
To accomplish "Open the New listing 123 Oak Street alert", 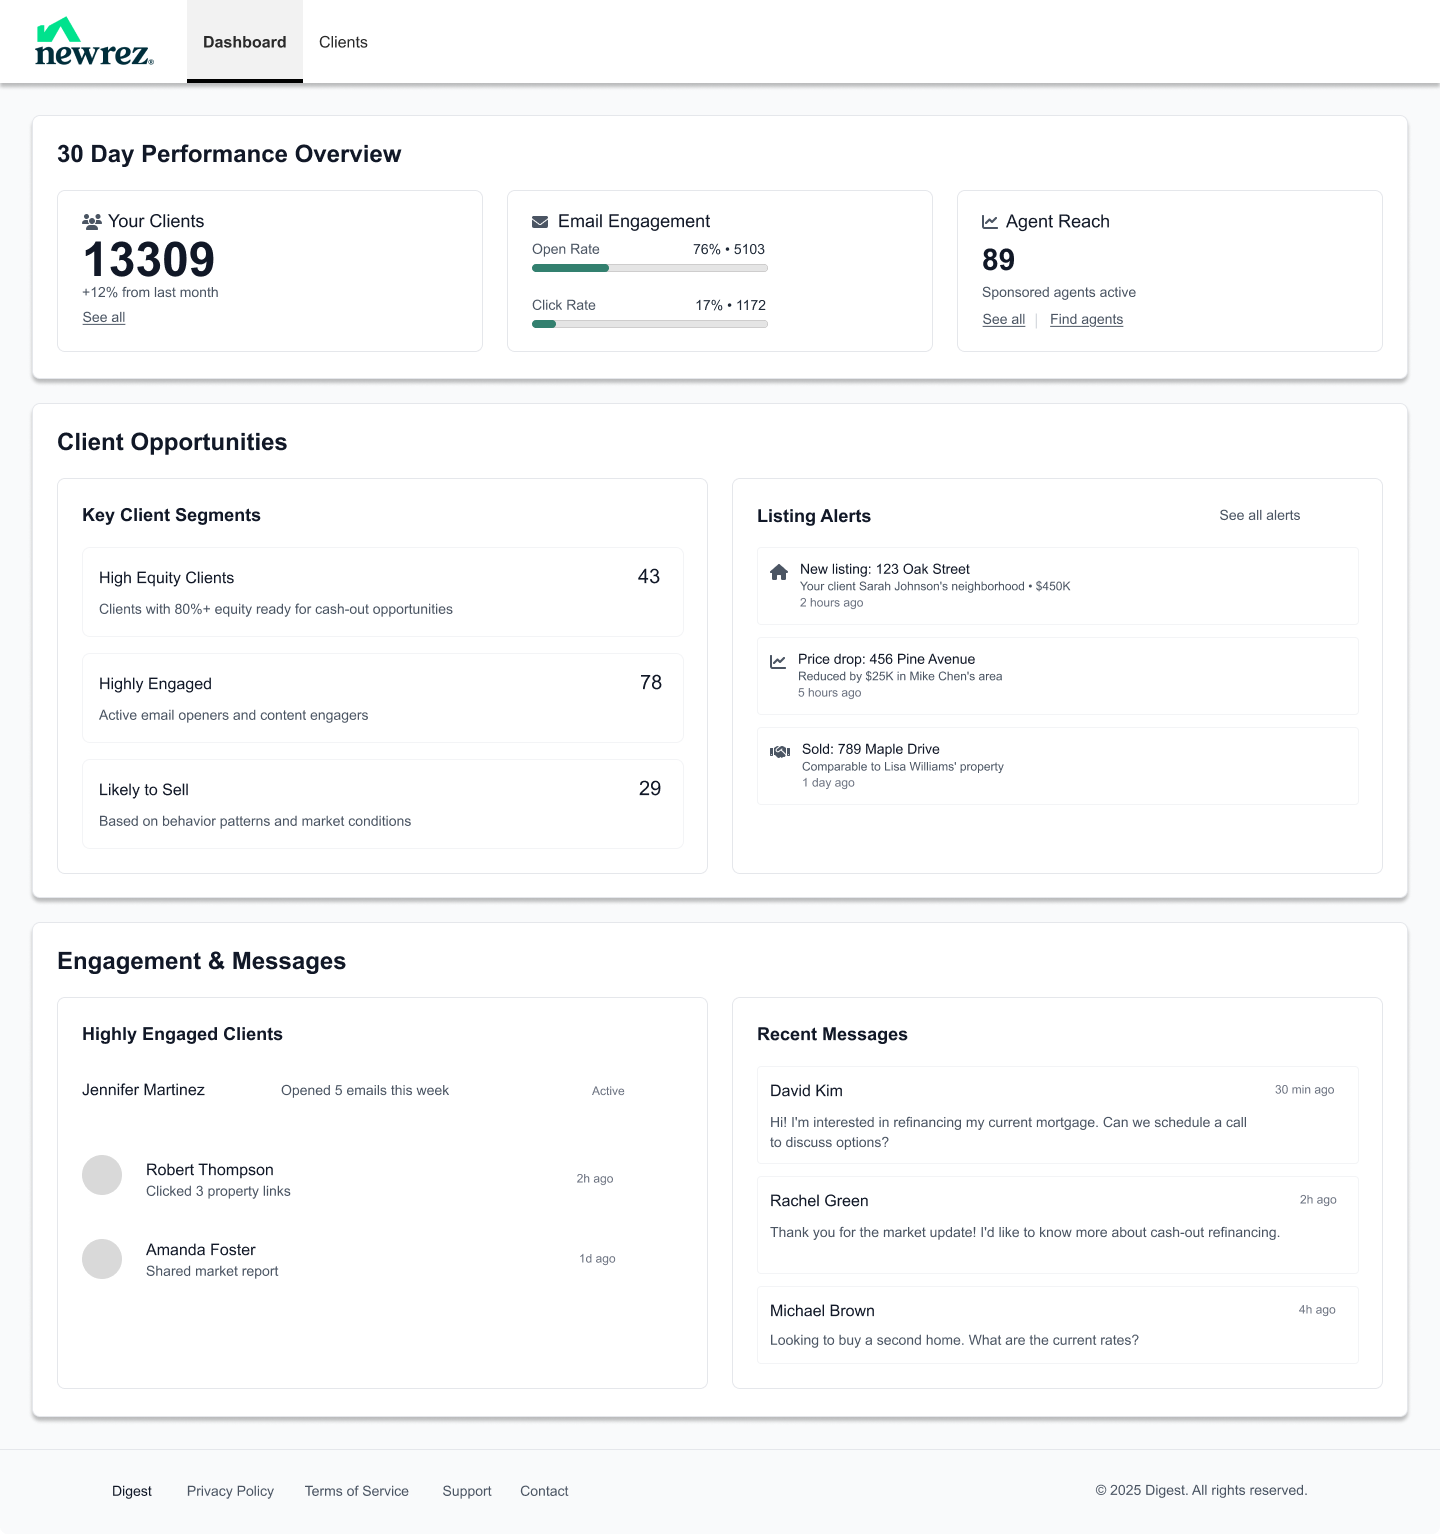I will click(x=1058, y=586).
